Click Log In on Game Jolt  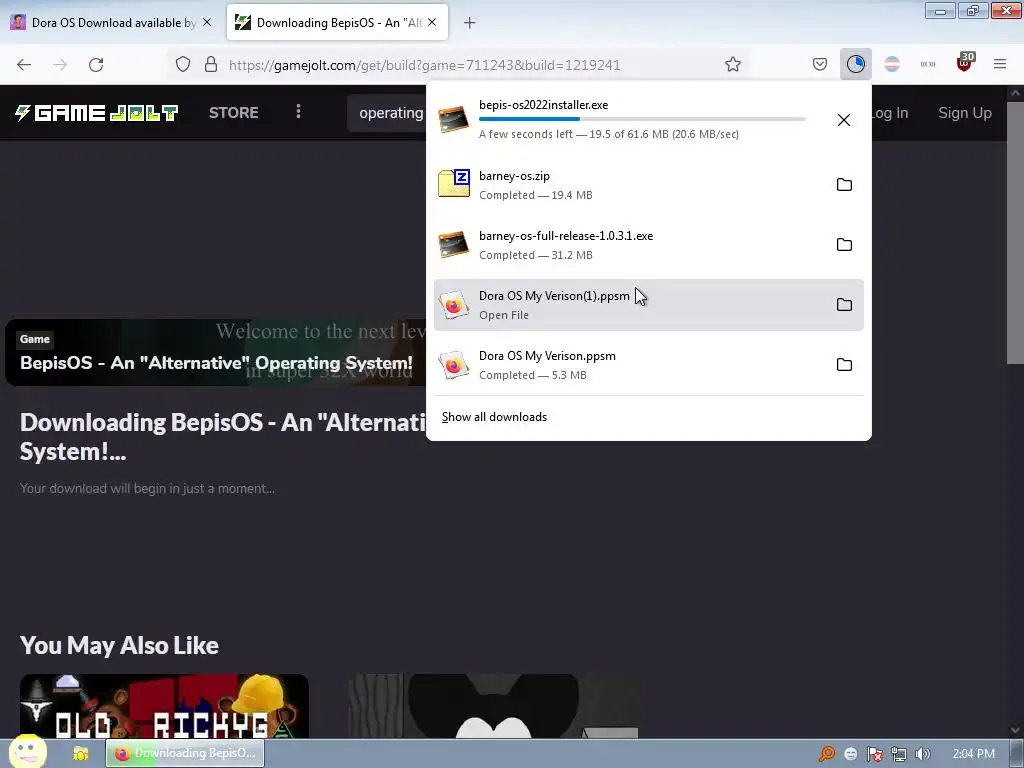[x=890, y=113]
